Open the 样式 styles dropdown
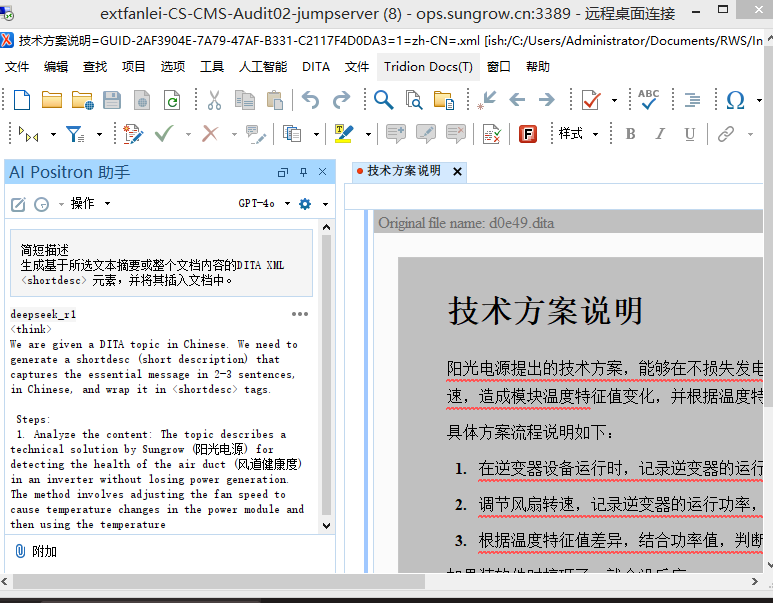 (x=578, y=134)
